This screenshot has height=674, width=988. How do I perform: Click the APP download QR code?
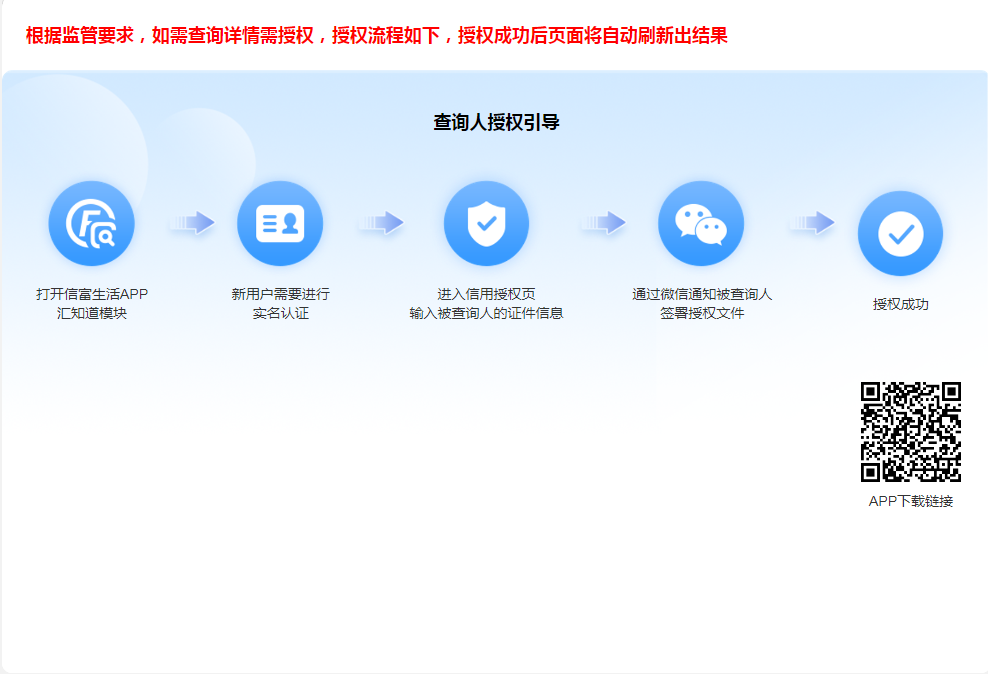coord(910,432)
